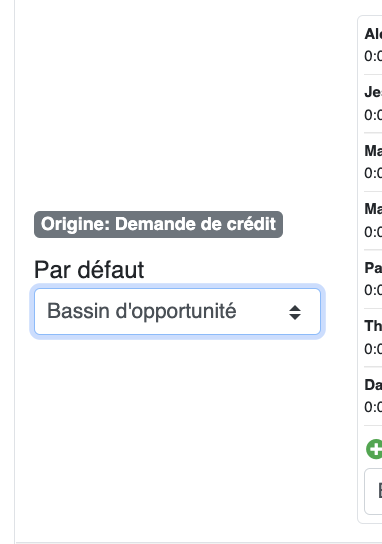This screenshot has width=382, height=544.
Task: Select the list entry starting with "Ale"
Action: (373, 45)
